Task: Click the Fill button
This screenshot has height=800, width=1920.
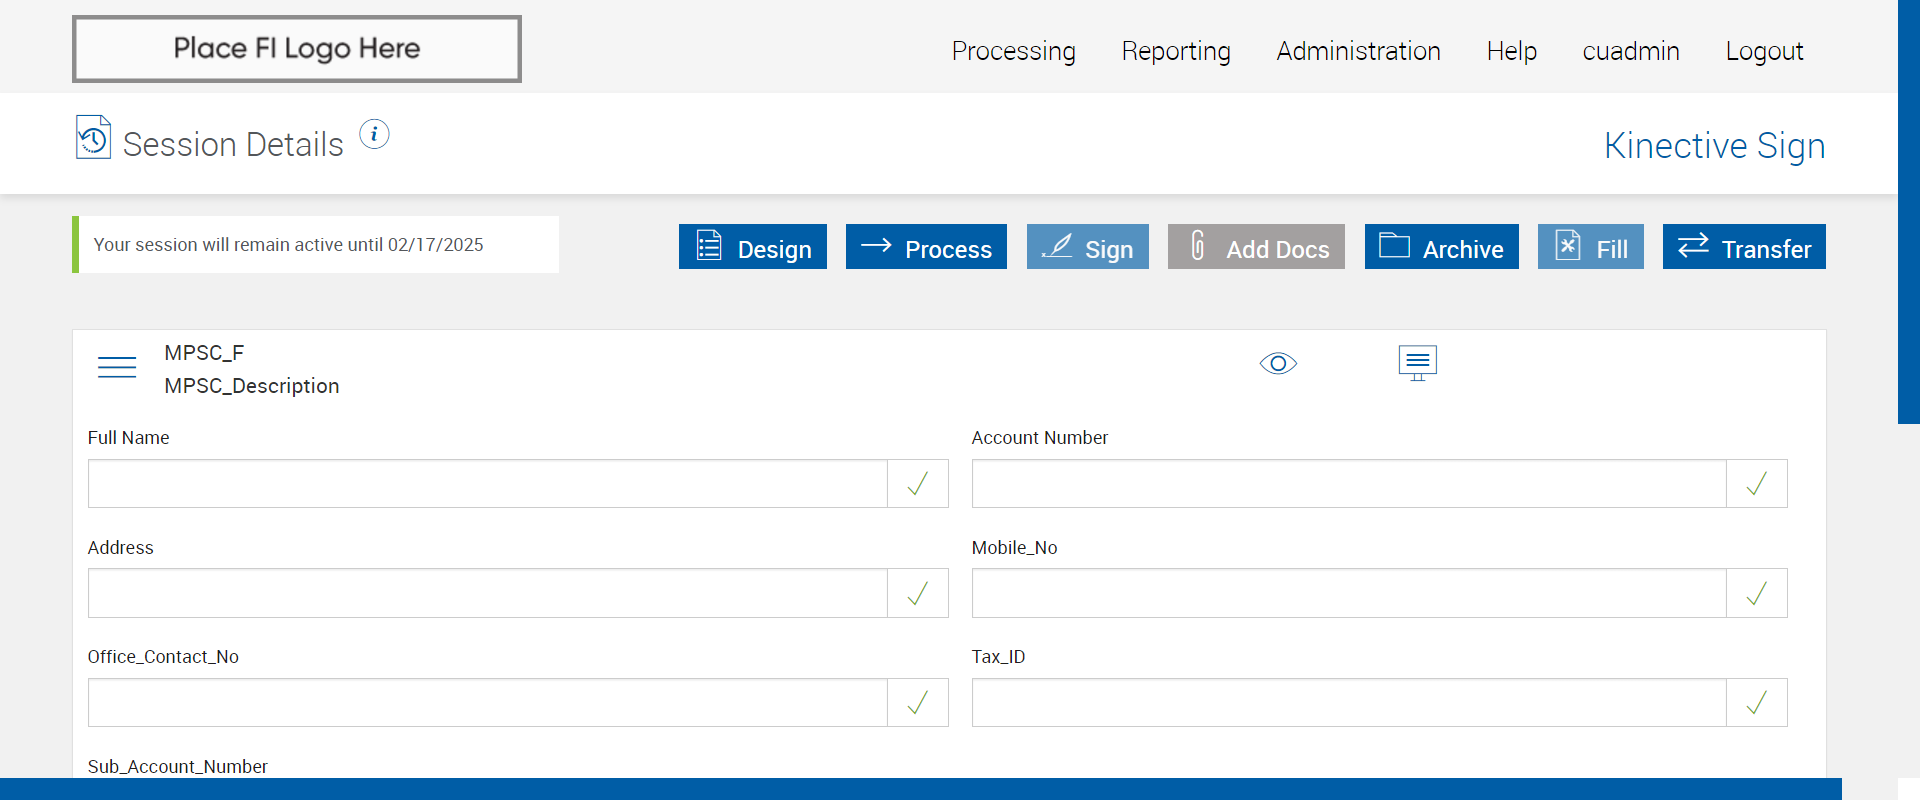Action: [x=1591, y=247]
